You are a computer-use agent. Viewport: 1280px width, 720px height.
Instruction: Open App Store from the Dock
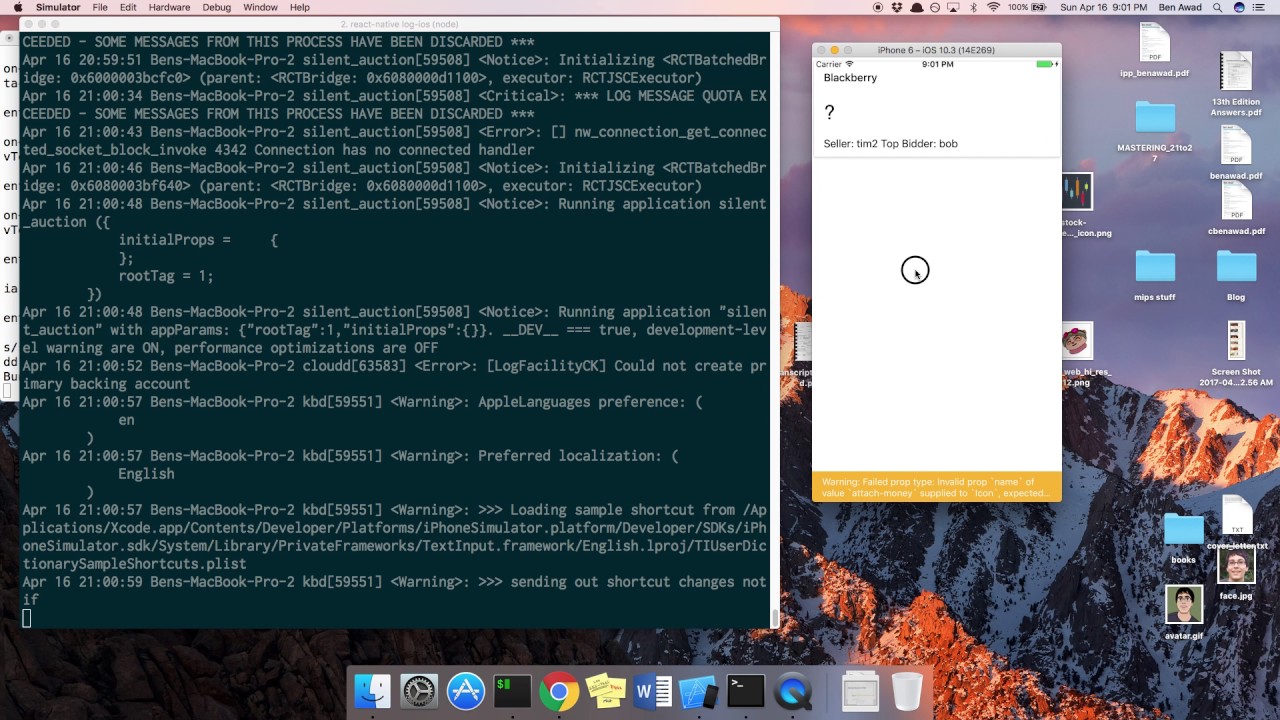466,691
